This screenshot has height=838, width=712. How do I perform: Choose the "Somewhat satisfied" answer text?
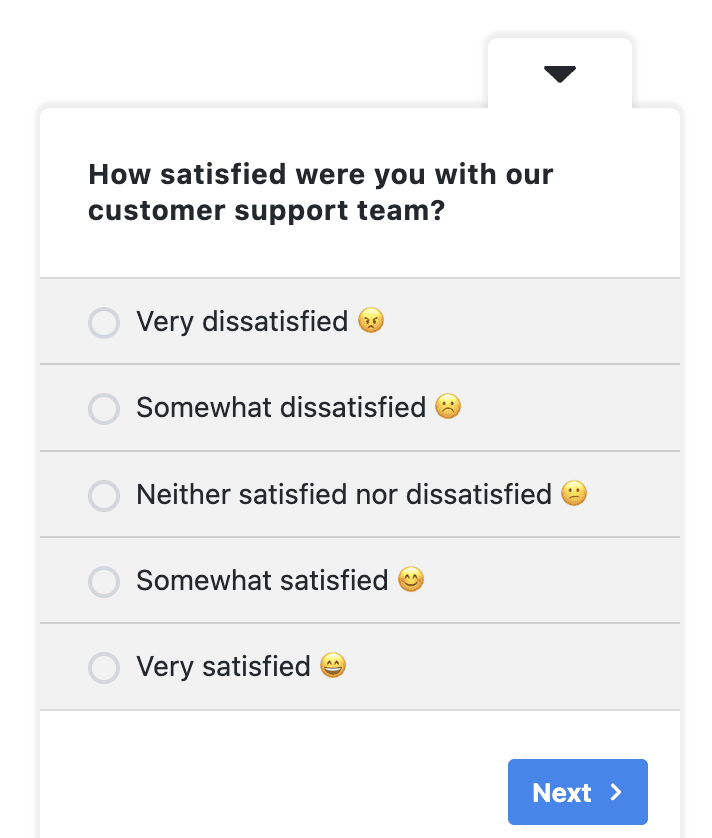coord(262,580)
